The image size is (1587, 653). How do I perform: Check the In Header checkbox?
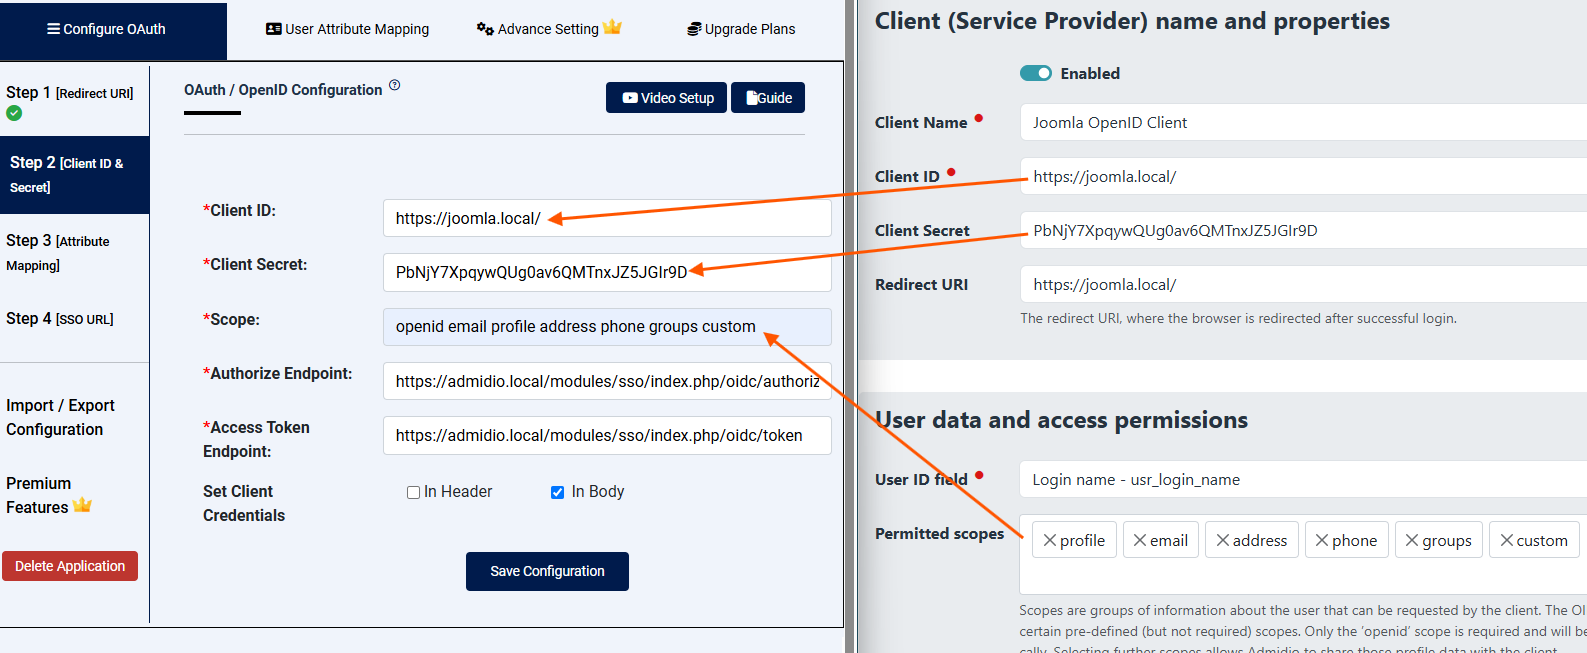pyautogui.click(x=413, y=492)
